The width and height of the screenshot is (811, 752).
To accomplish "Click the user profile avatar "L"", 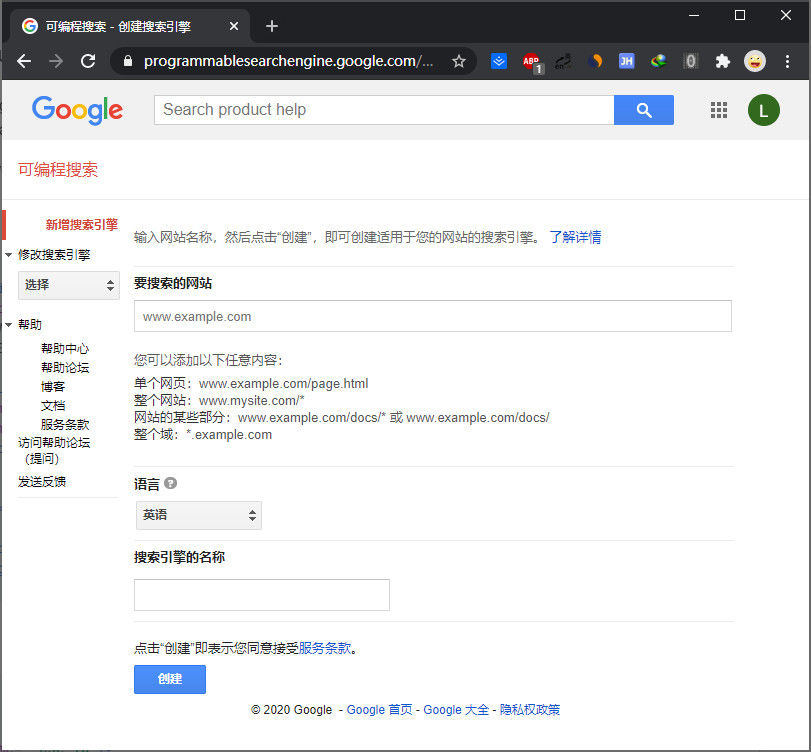I will coord(763,110).
